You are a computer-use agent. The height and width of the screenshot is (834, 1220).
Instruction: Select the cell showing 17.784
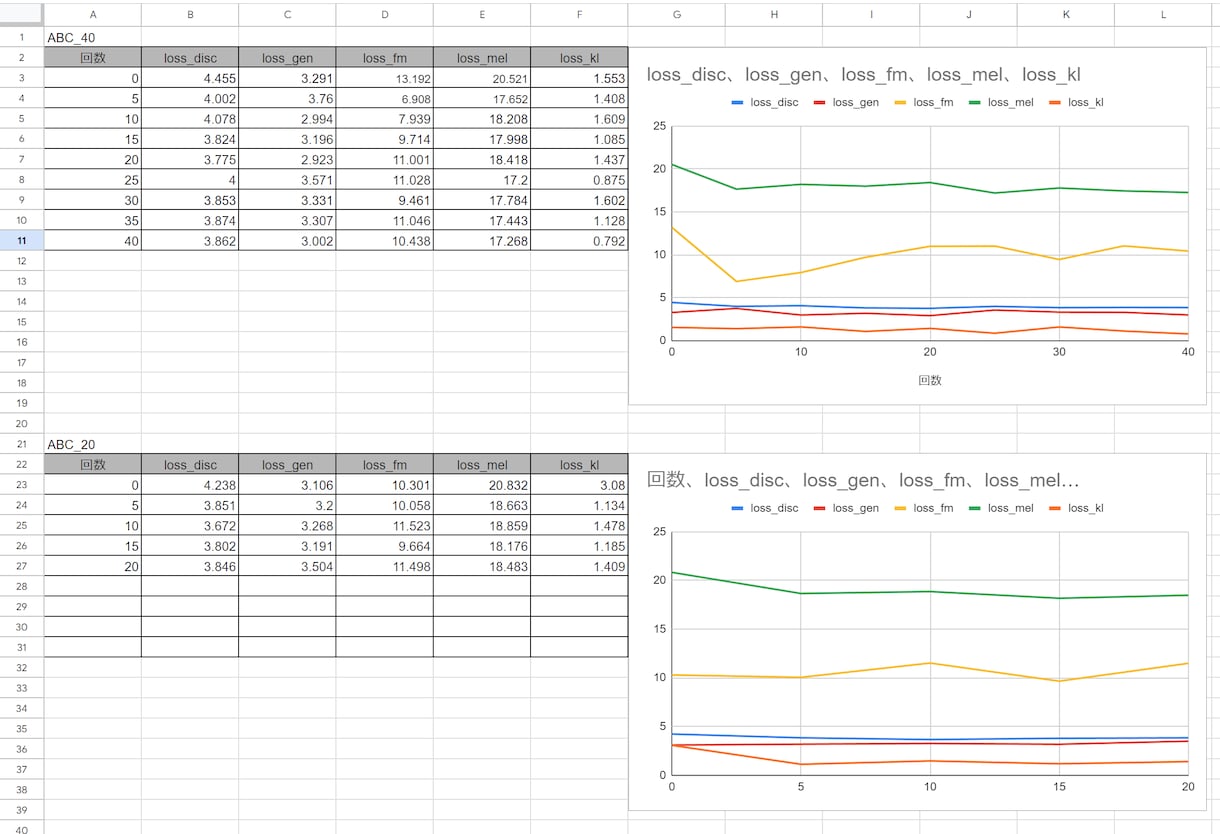[482, 200]
